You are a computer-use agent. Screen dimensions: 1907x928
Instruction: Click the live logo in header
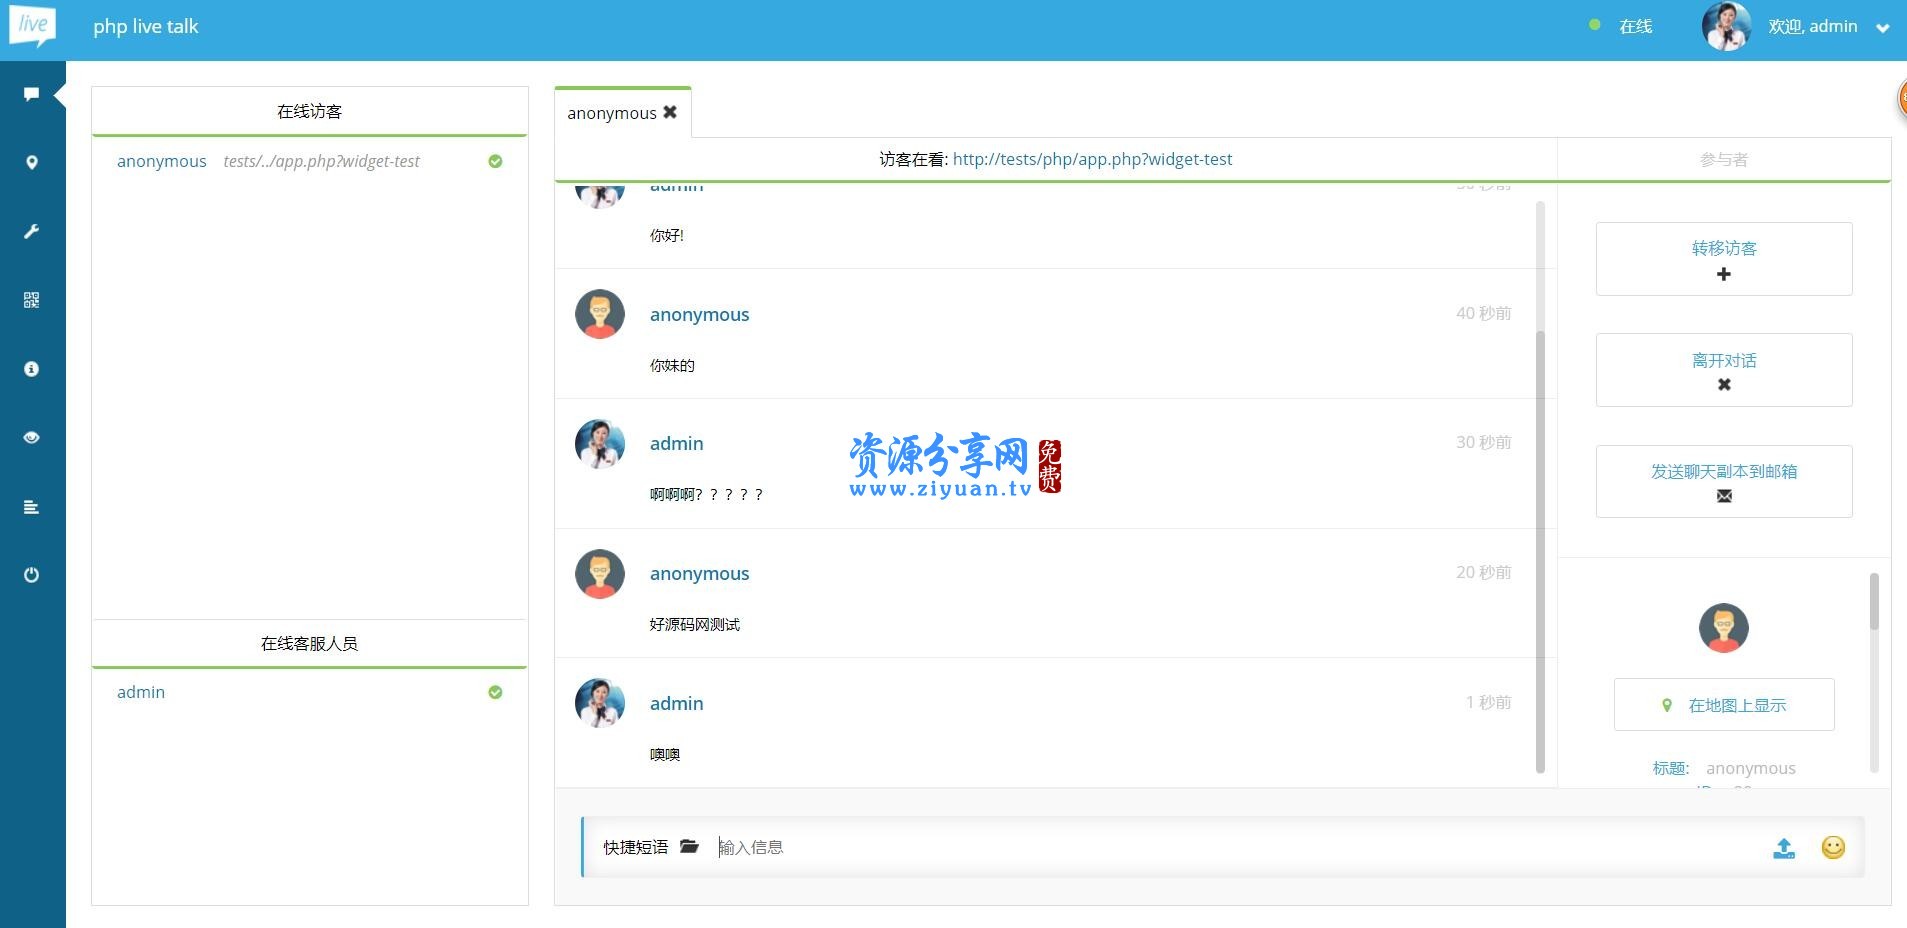[x=32, y=26]
